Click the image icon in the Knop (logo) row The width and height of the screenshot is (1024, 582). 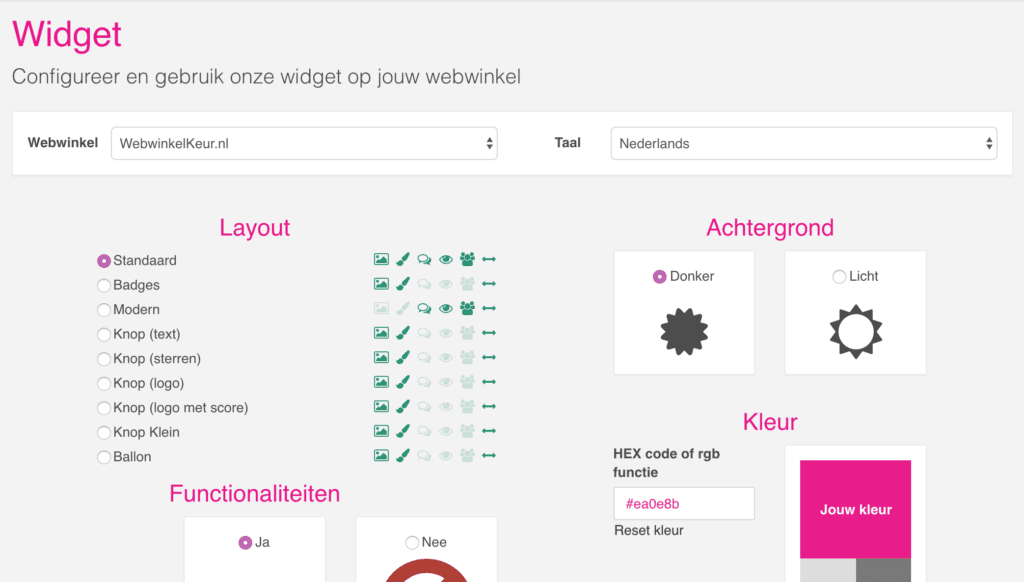[381, 383]
